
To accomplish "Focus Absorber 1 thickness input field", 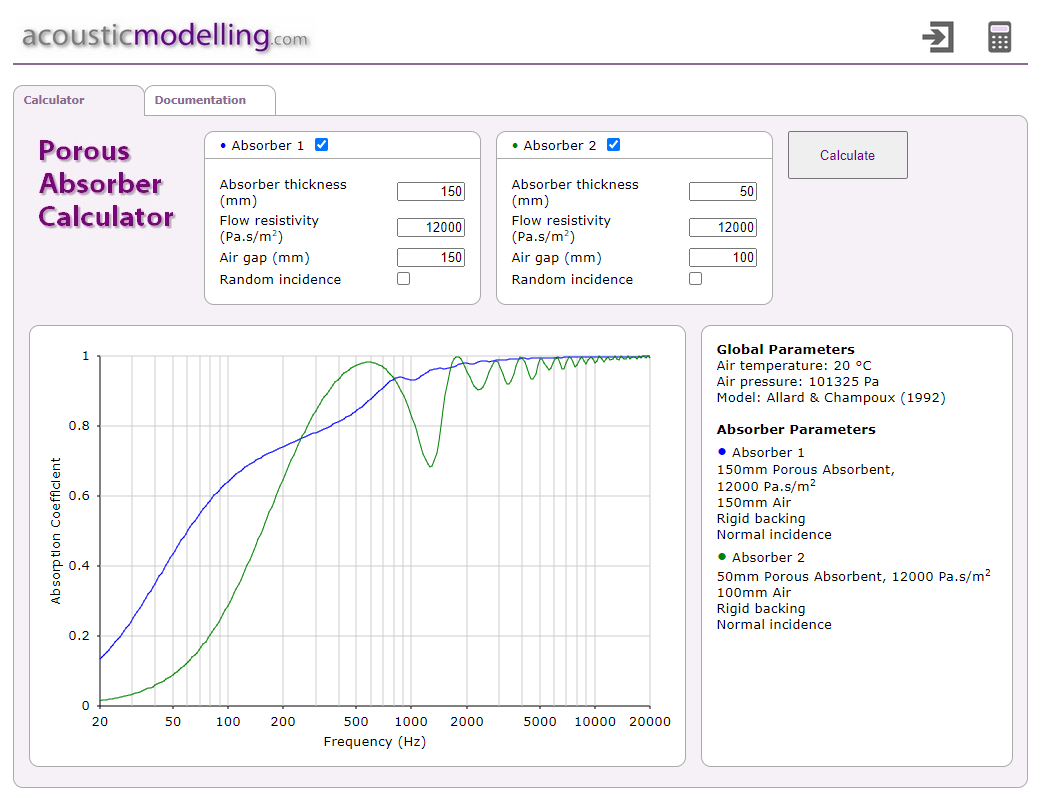I will pos(431,192).
